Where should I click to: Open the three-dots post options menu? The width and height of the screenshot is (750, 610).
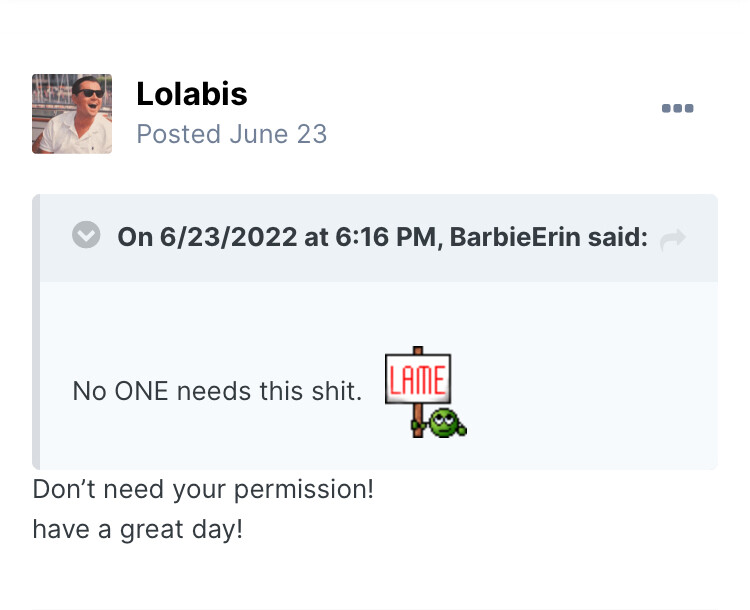pyautogui.click(x=677, y=109)
